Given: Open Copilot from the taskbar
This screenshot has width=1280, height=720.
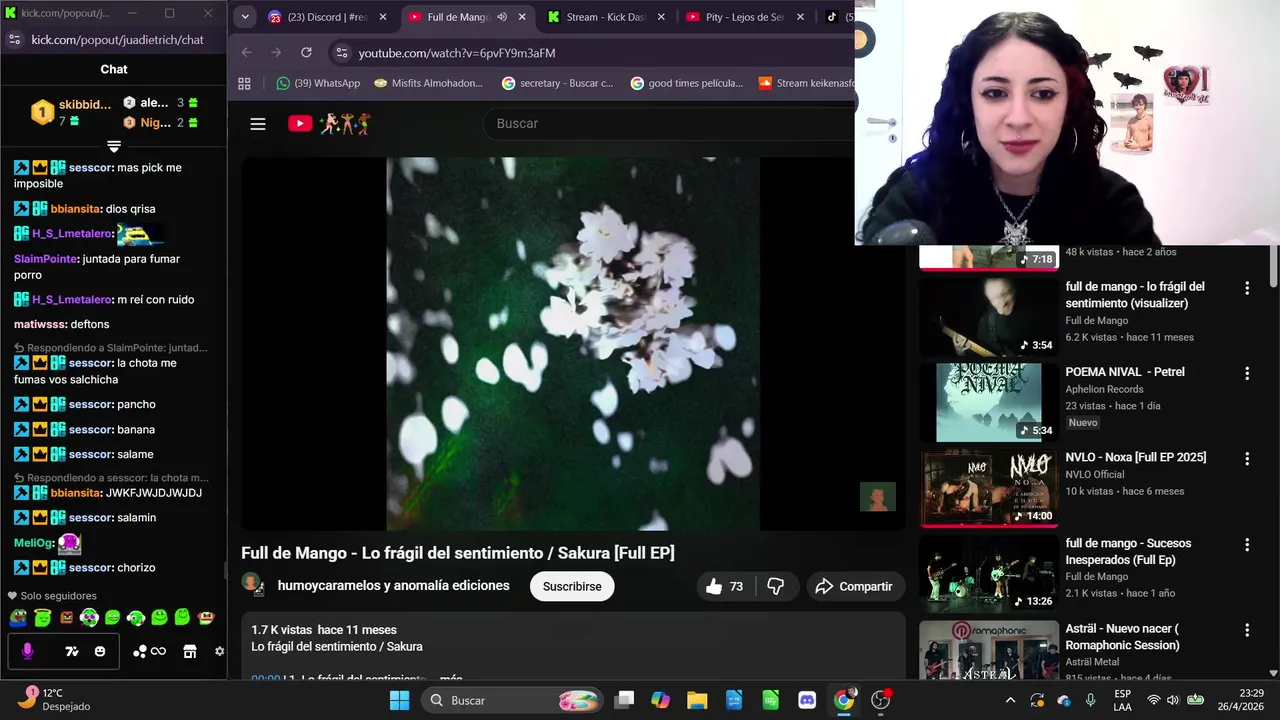Looking at the screenshot, I should tap(660, 700).
